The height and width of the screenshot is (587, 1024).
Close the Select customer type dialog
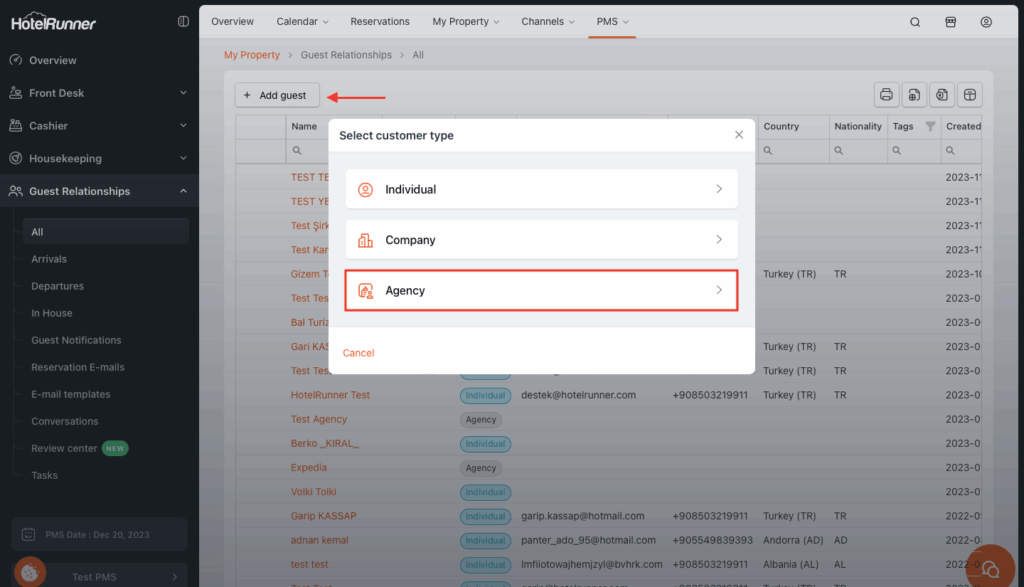(739, 135)
